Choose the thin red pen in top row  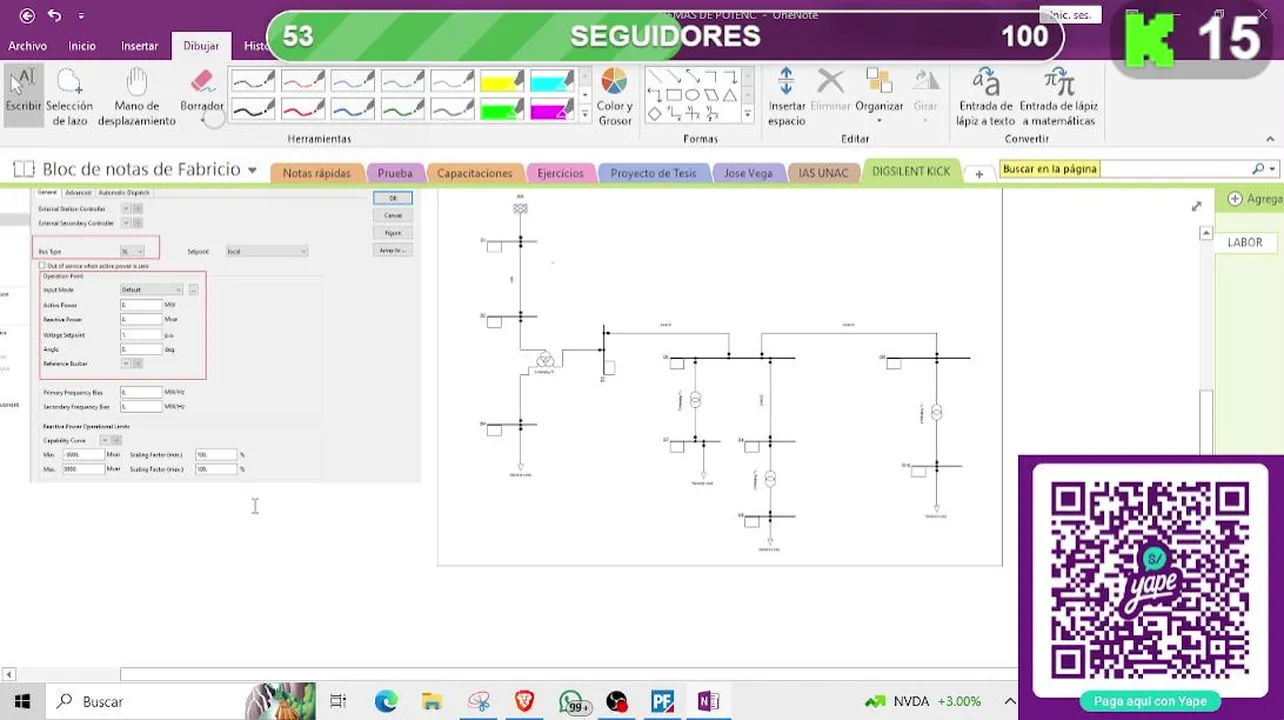pyautogui.click(x=303, y=81)
